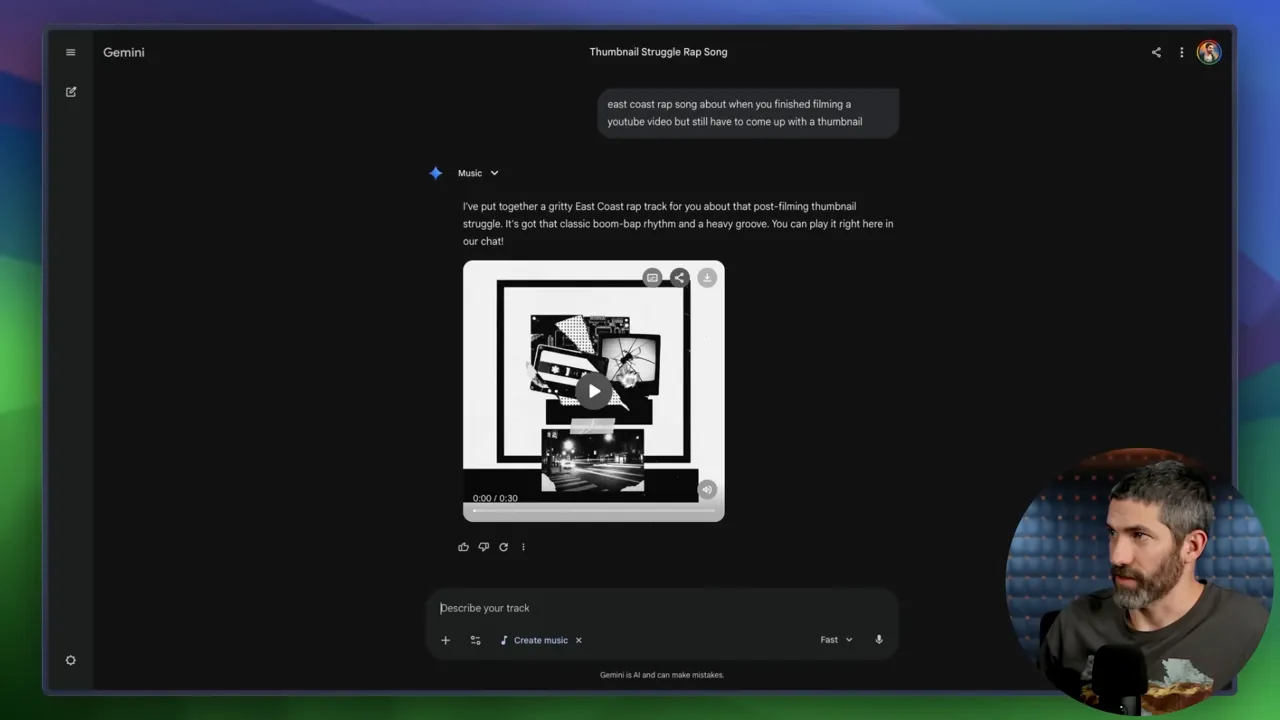The image size is (1280, 720).
Task: Add attachment with the plus icon
Action: [x=446, y=640]
